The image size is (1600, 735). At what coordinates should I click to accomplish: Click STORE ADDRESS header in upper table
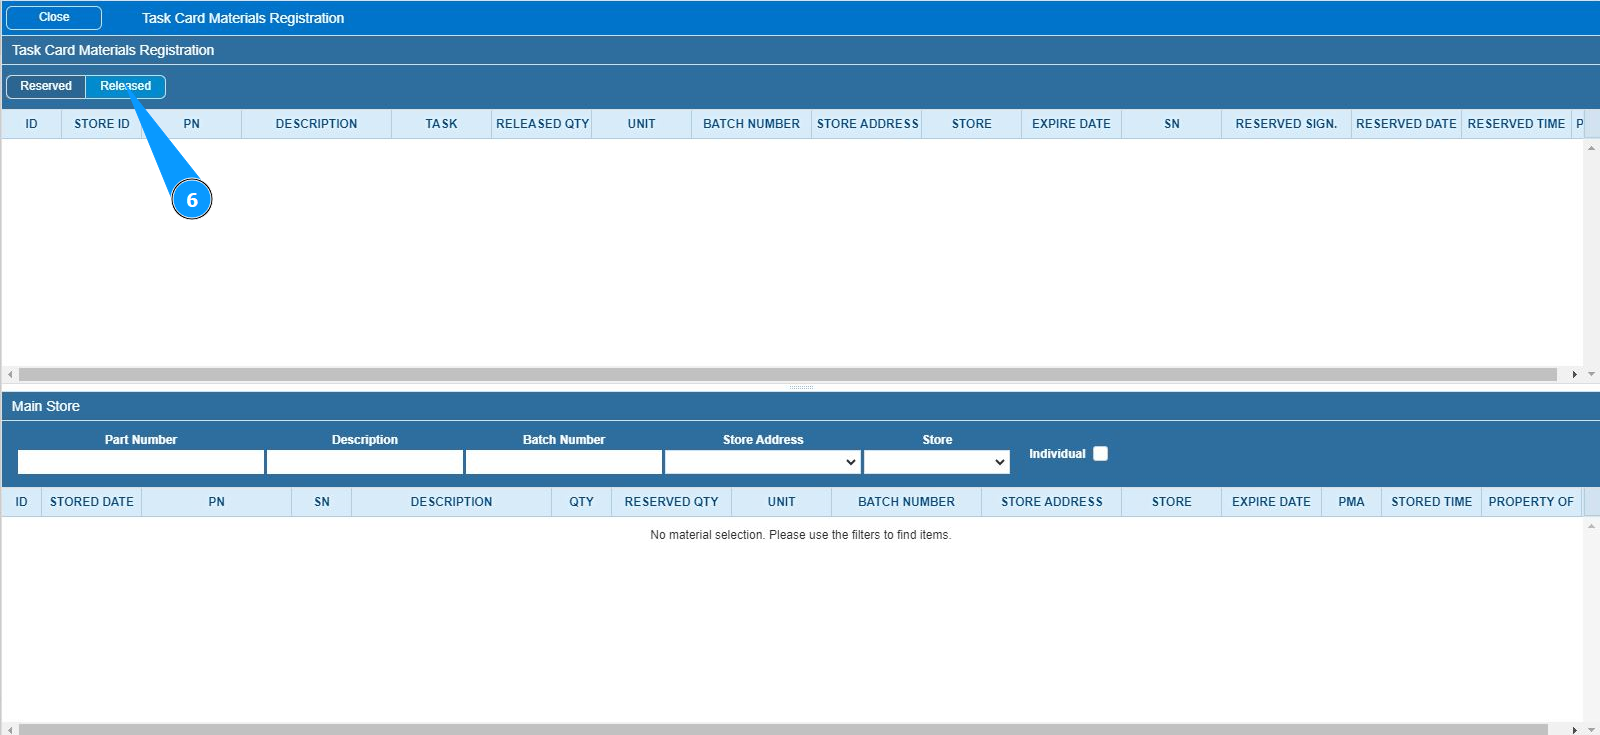point(867,124)
